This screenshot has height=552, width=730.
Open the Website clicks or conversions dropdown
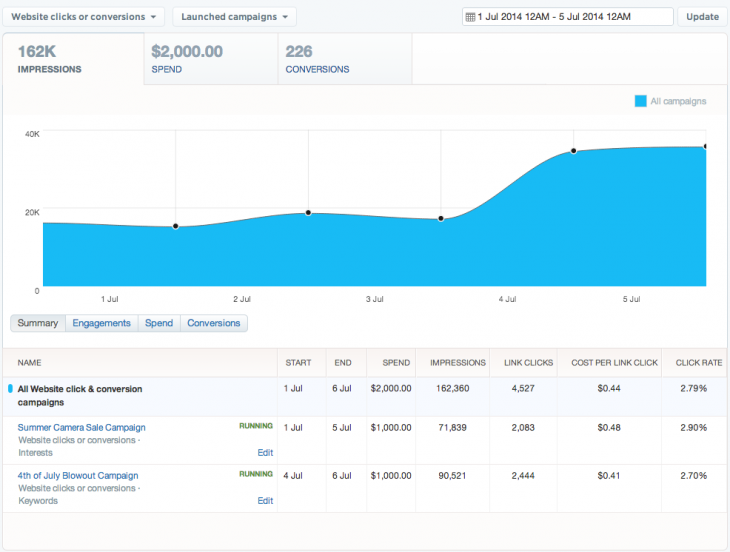coord(84,17)
